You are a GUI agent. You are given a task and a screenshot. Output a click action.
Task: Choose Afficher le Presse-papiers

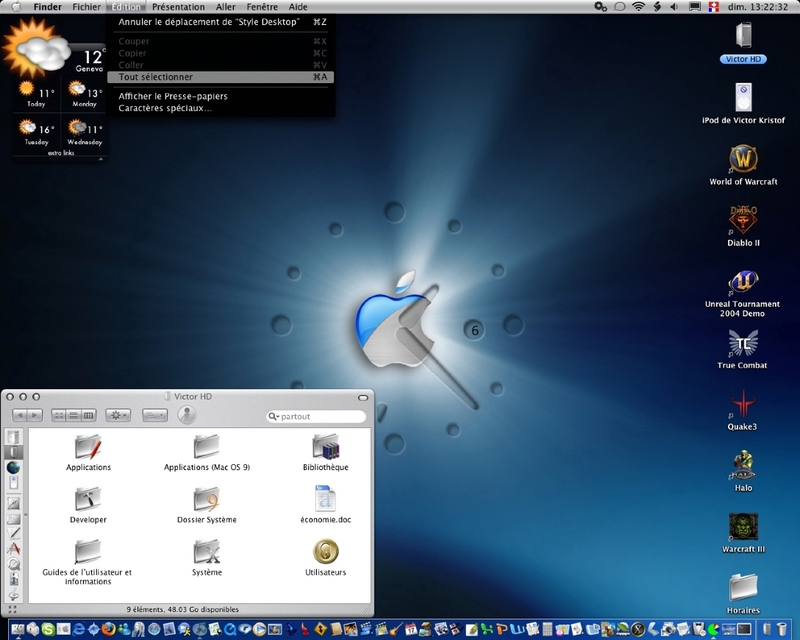click(221, 96)
